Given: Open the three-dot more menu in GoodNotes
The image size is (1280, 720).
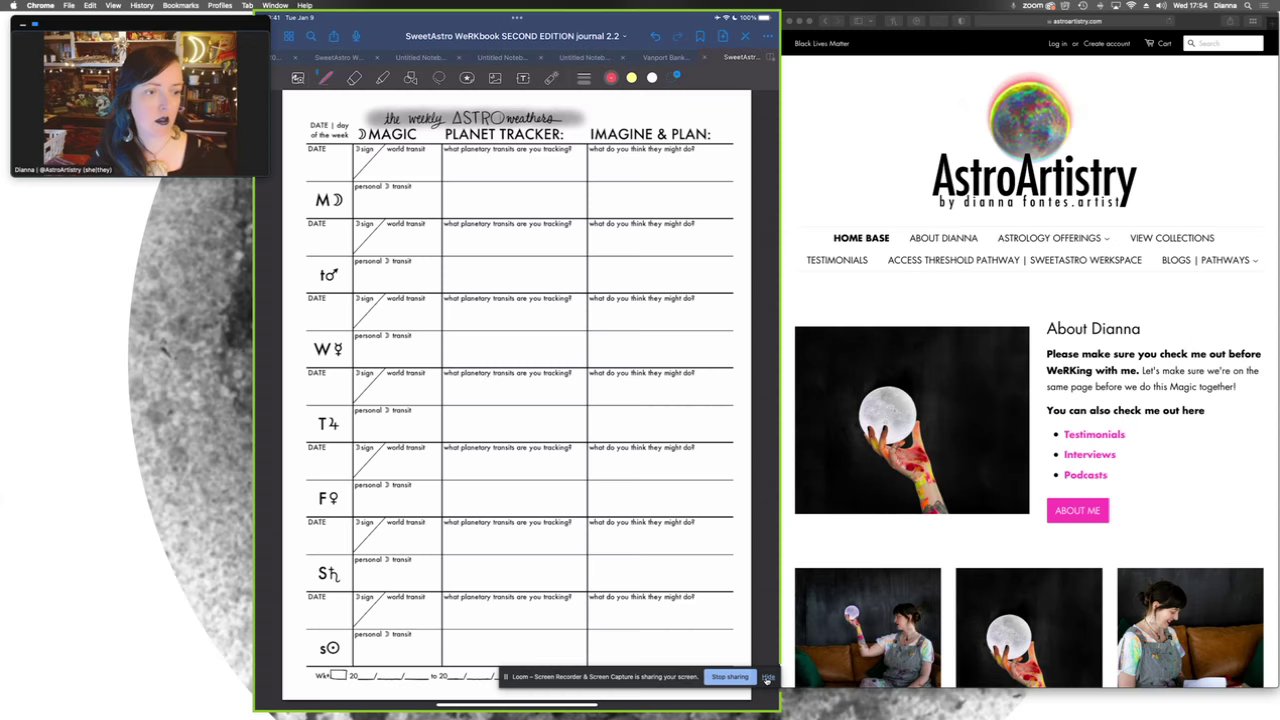Looking at the screenshot, I should coord(768,36).
